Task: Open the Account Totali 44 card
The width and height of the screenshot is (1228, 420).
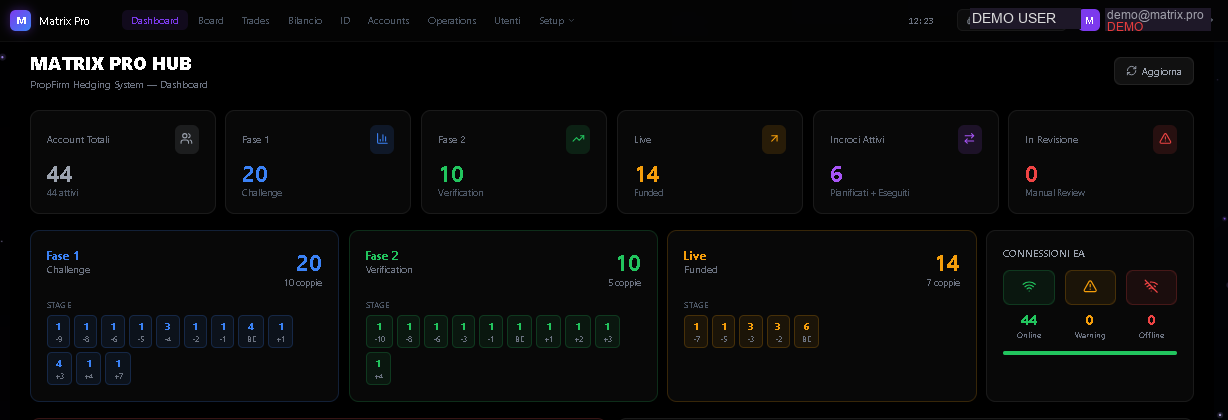Action: 123,162
